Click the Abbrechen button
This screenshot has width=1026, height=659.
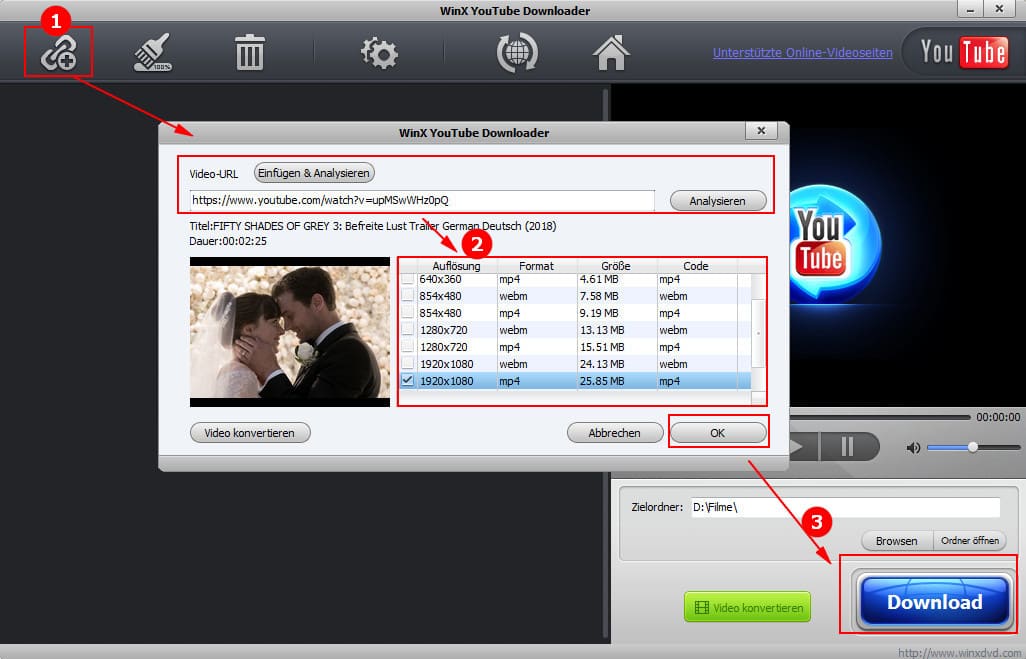pyautogui.click(x=614, y=433)
